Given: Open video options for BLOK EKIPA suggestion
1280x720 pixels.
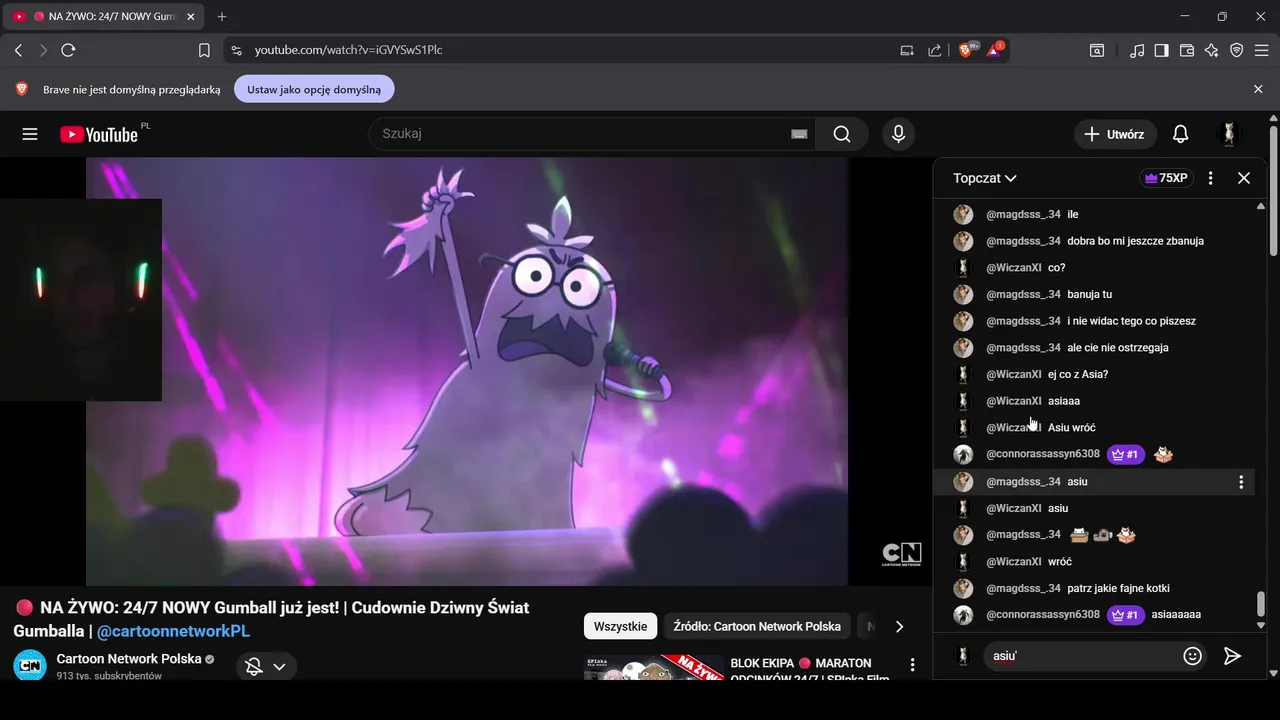Looking at the screenshot, I should (912, 664).
